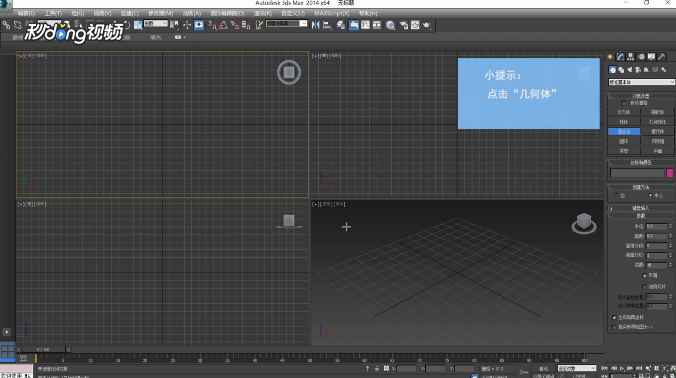
Task: Open the Rendered Frame Window icon
Action: (415, 25)
